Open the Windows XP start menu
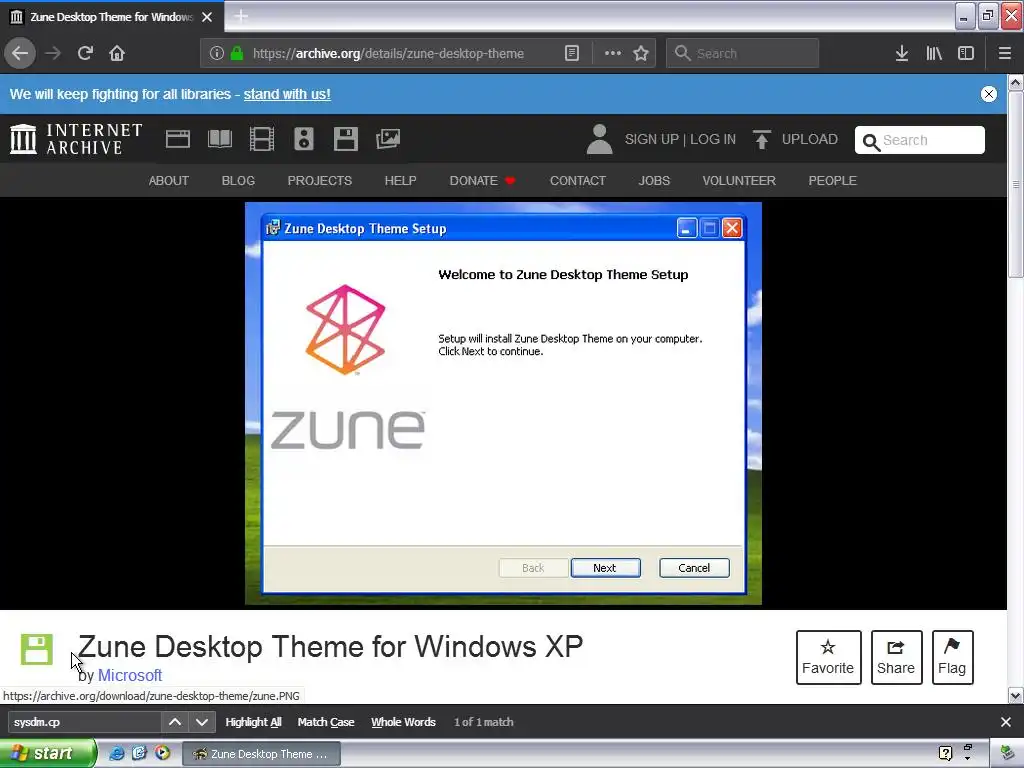This screenshot has width=1024, height=768. pyautogui.click(x=48, y=754)
